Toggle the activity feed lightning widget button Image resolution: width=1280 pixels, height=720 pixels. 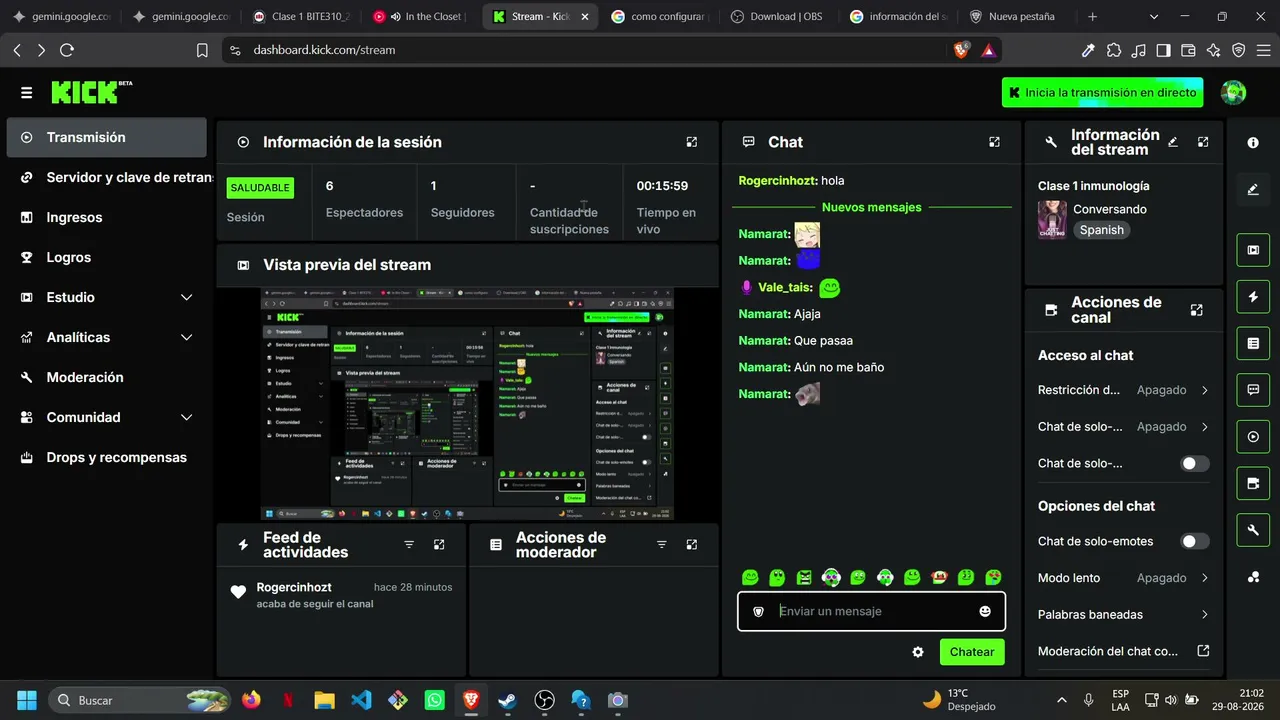1253,296
